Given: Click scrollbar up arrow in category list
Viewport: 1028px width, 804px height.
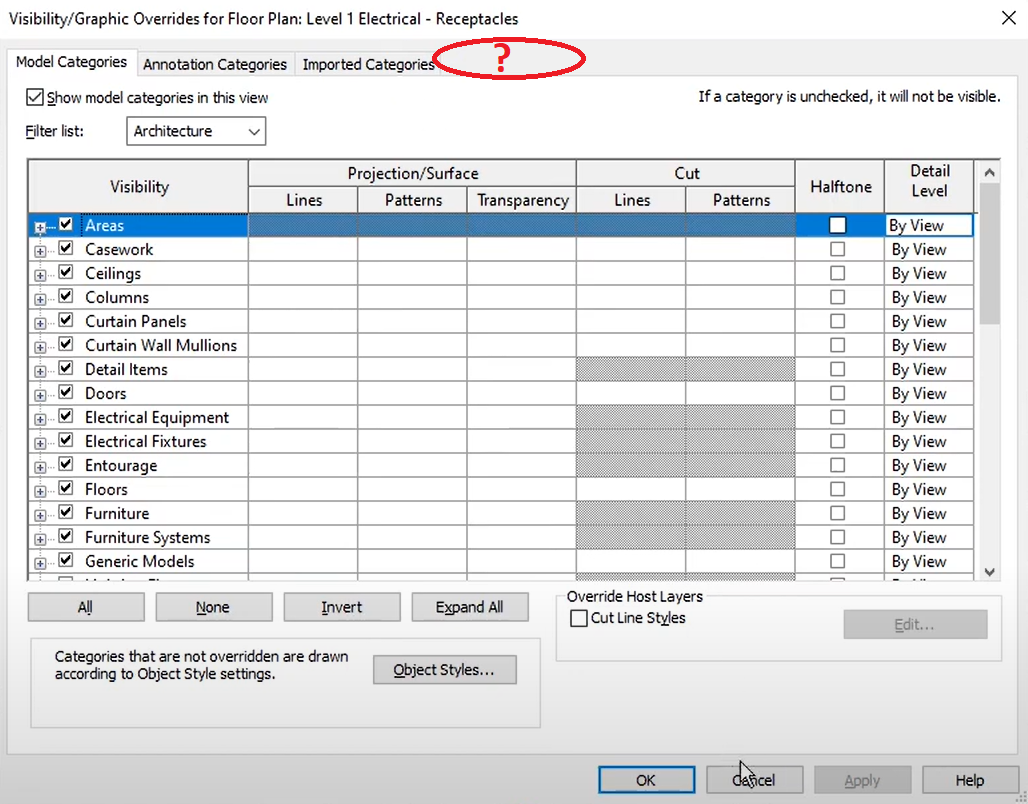Looking at the screenshot, I should coord(990,172).
